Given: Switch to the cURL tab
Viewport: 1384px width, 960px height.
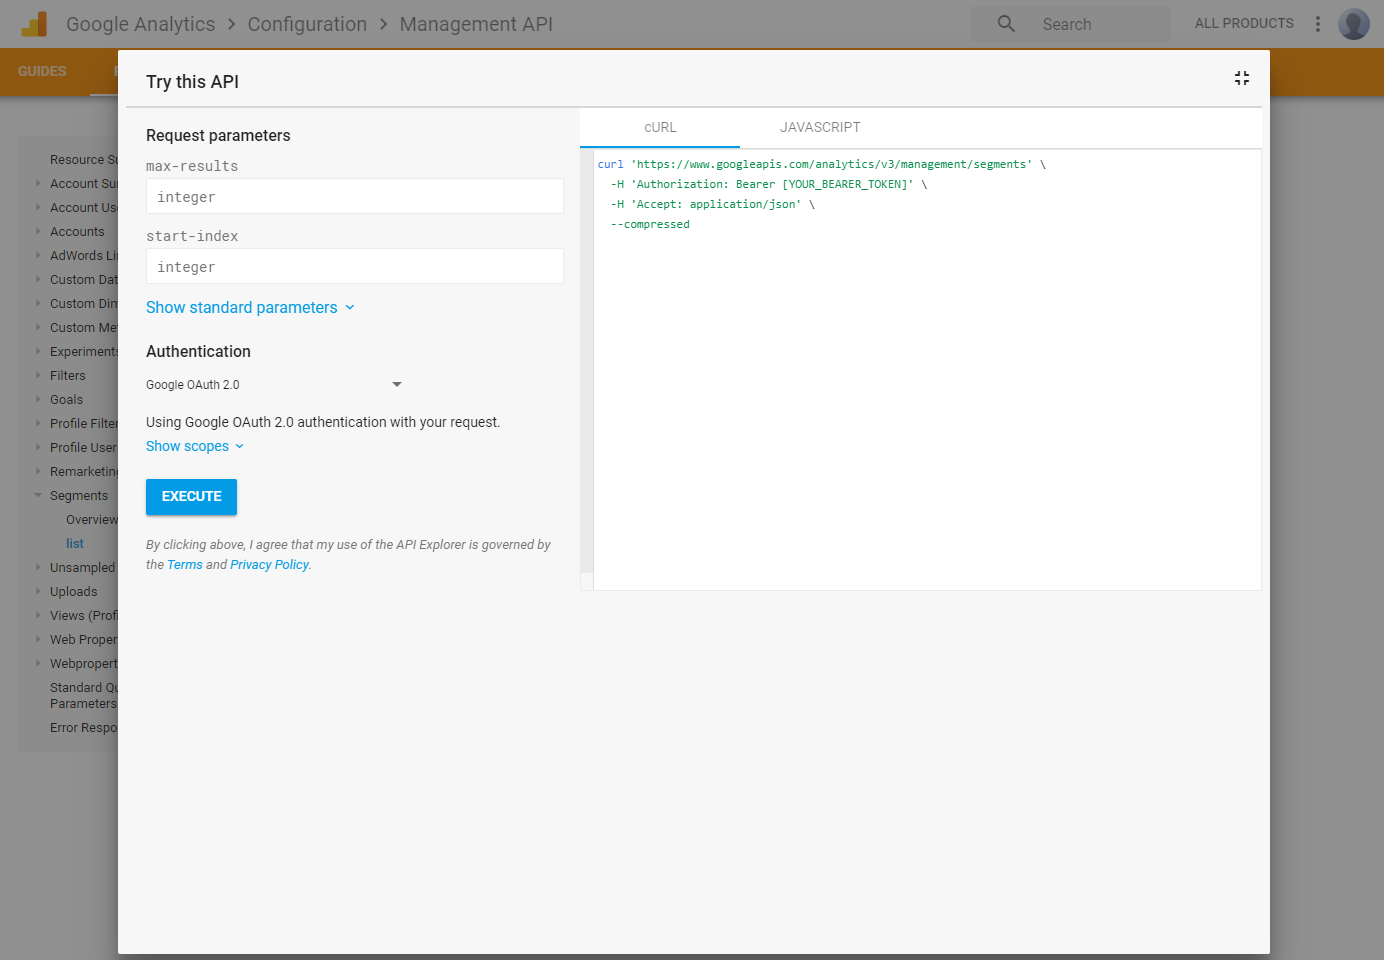Looking at the screenshot, I should (x=660, y=128).
